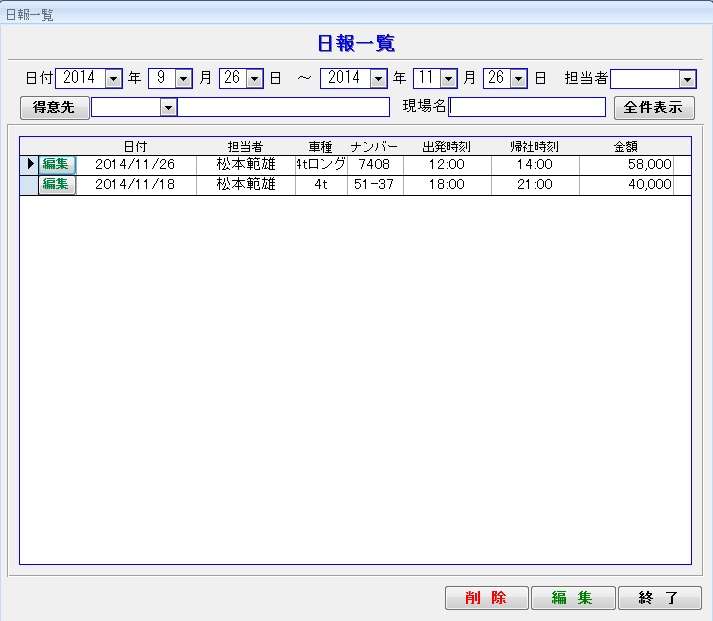Open the 得意先 code dropdown

coord(168,107)
